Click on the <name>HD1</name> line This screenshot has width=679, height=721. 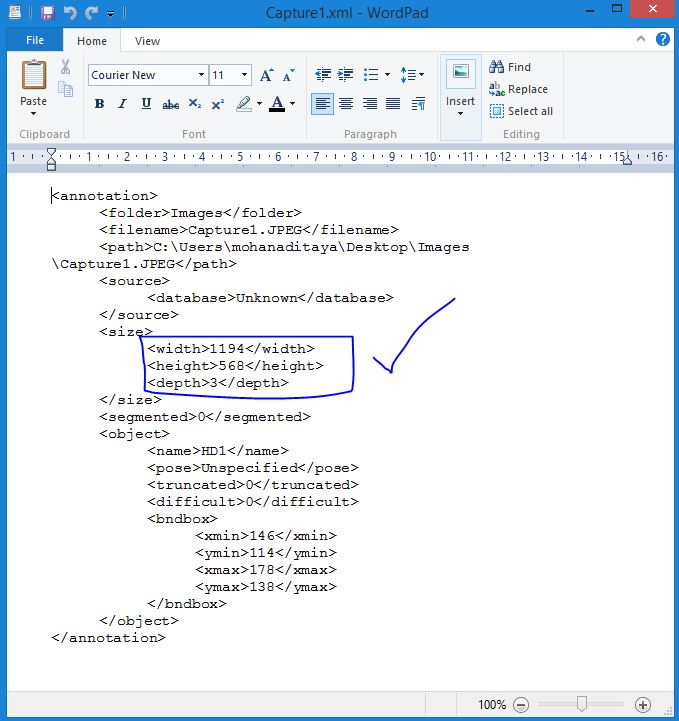pyautogui.click(x=218, y=451)
